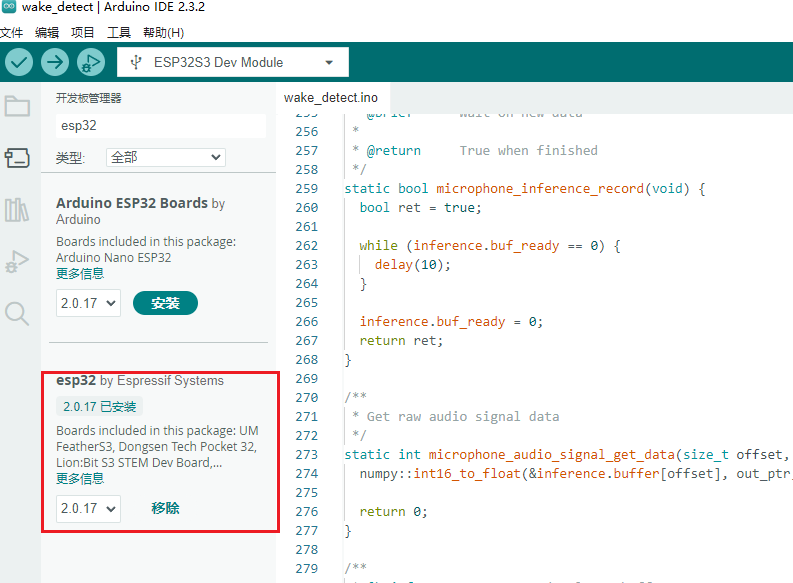Click the Arduino IDE title bar logo

tap(9, 7)
